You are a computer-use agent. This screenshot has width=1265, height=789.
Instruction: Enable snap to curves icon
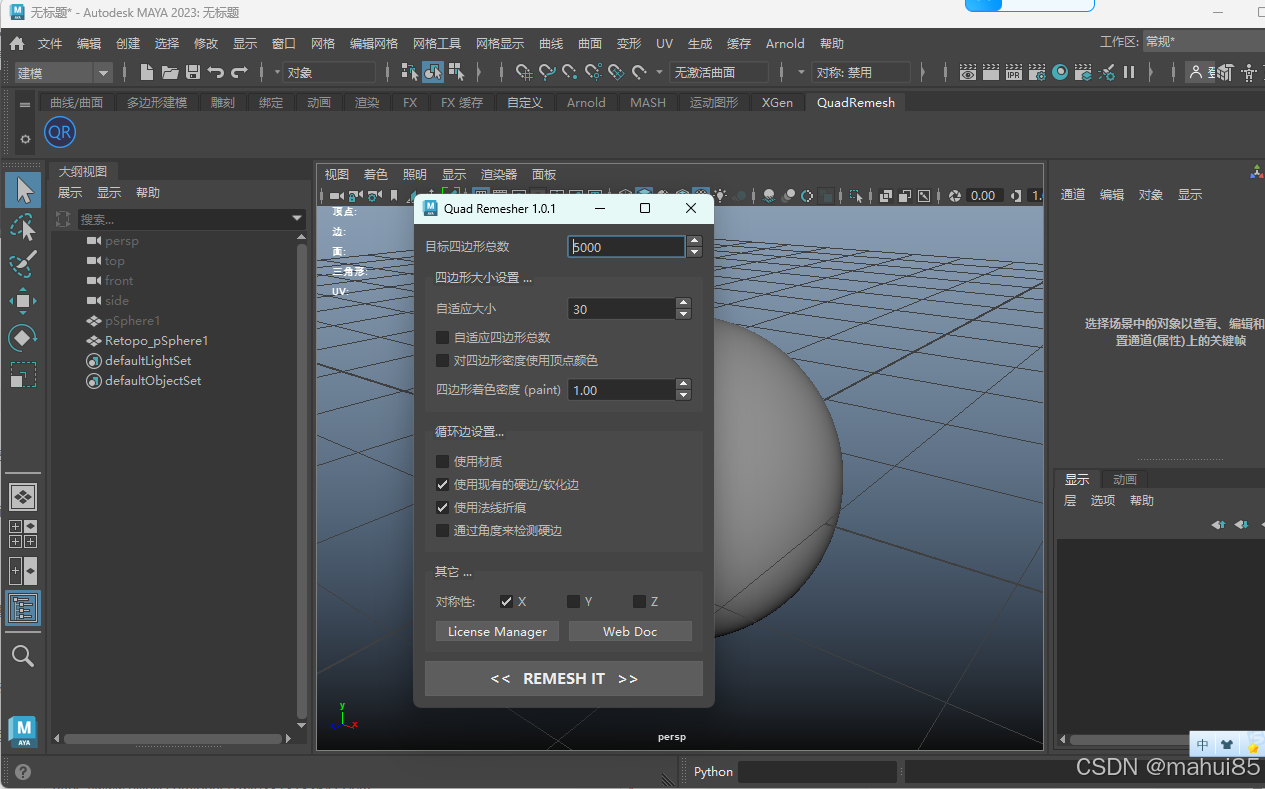click(547, 72)
